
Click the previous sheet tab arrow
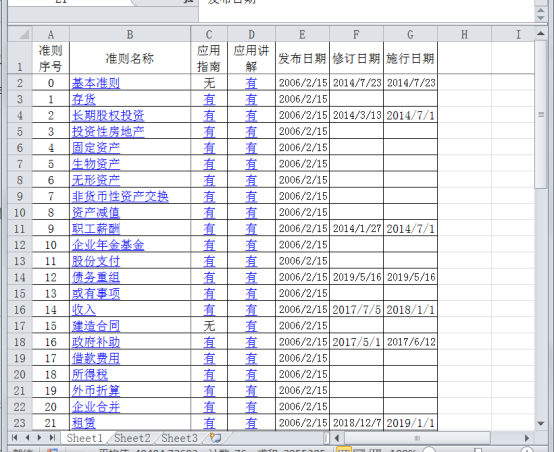pos(27,438)
